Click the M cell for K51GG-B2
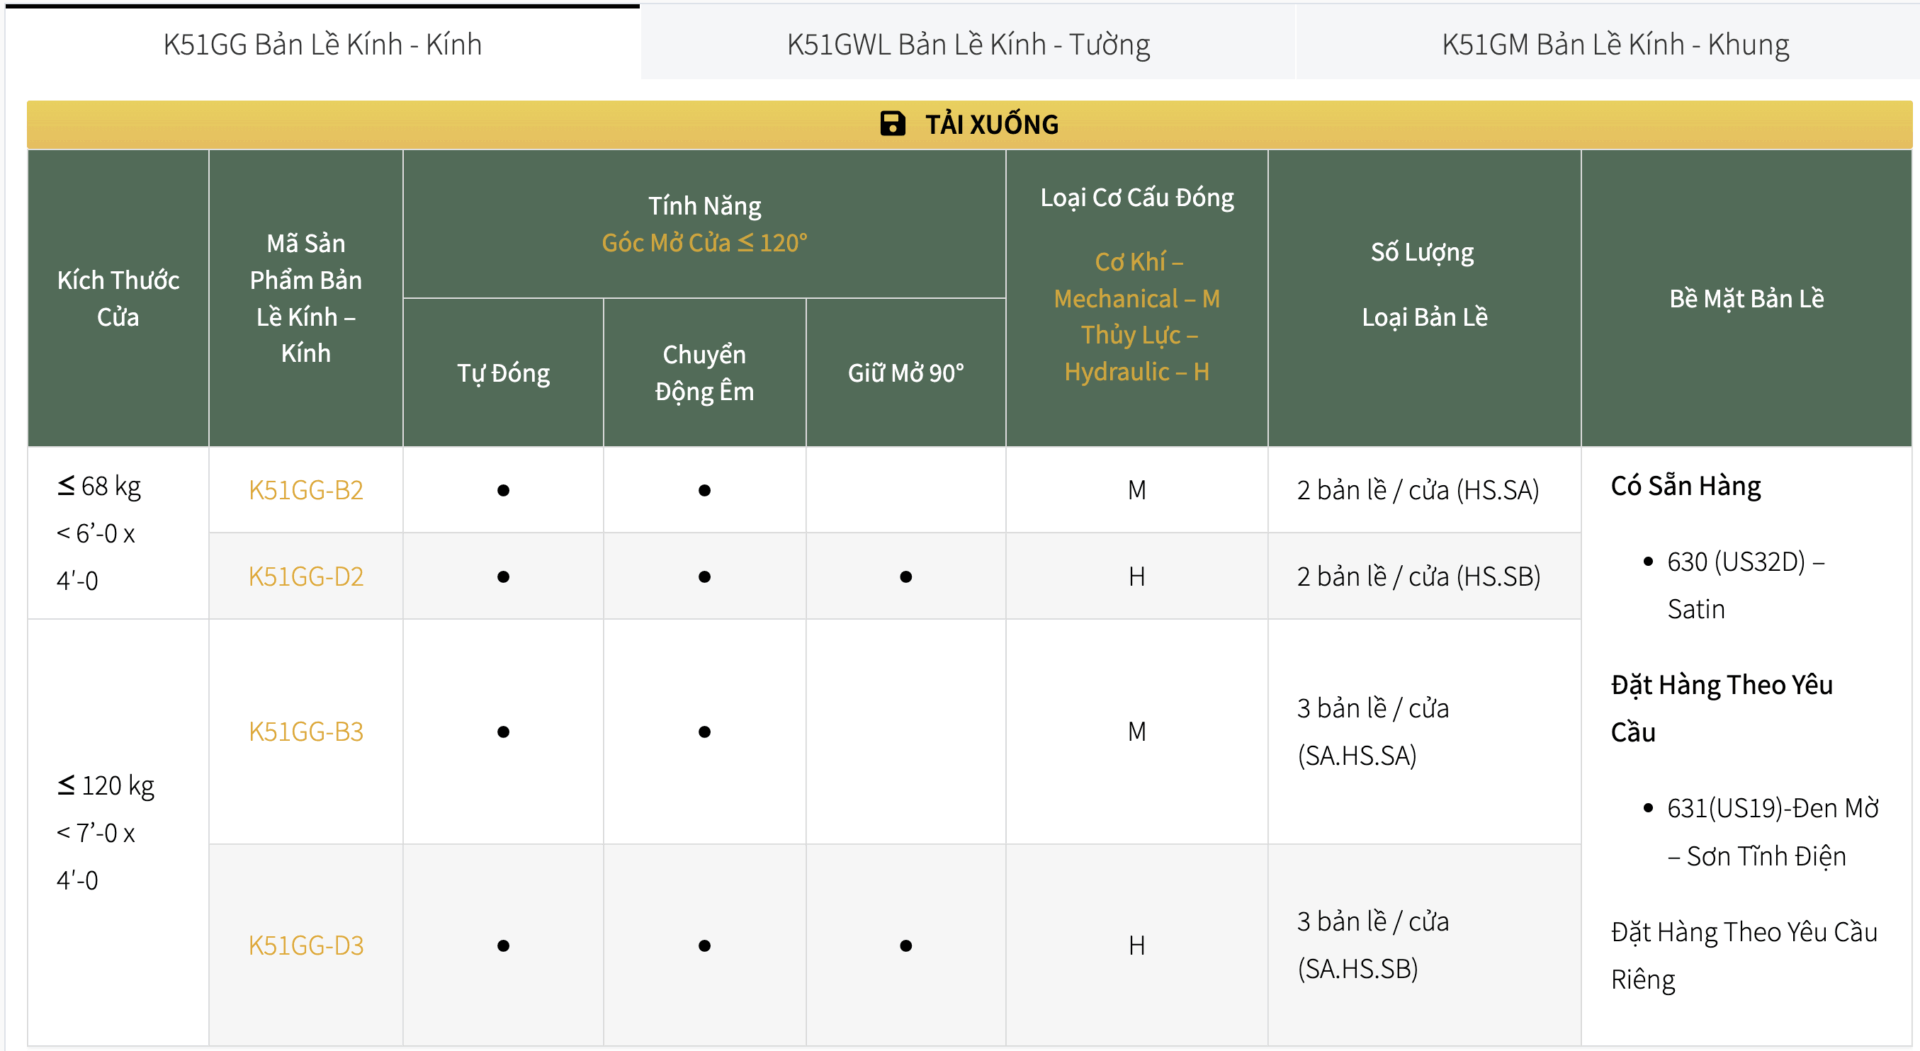The image size is (1920, 1051). 1136,490
